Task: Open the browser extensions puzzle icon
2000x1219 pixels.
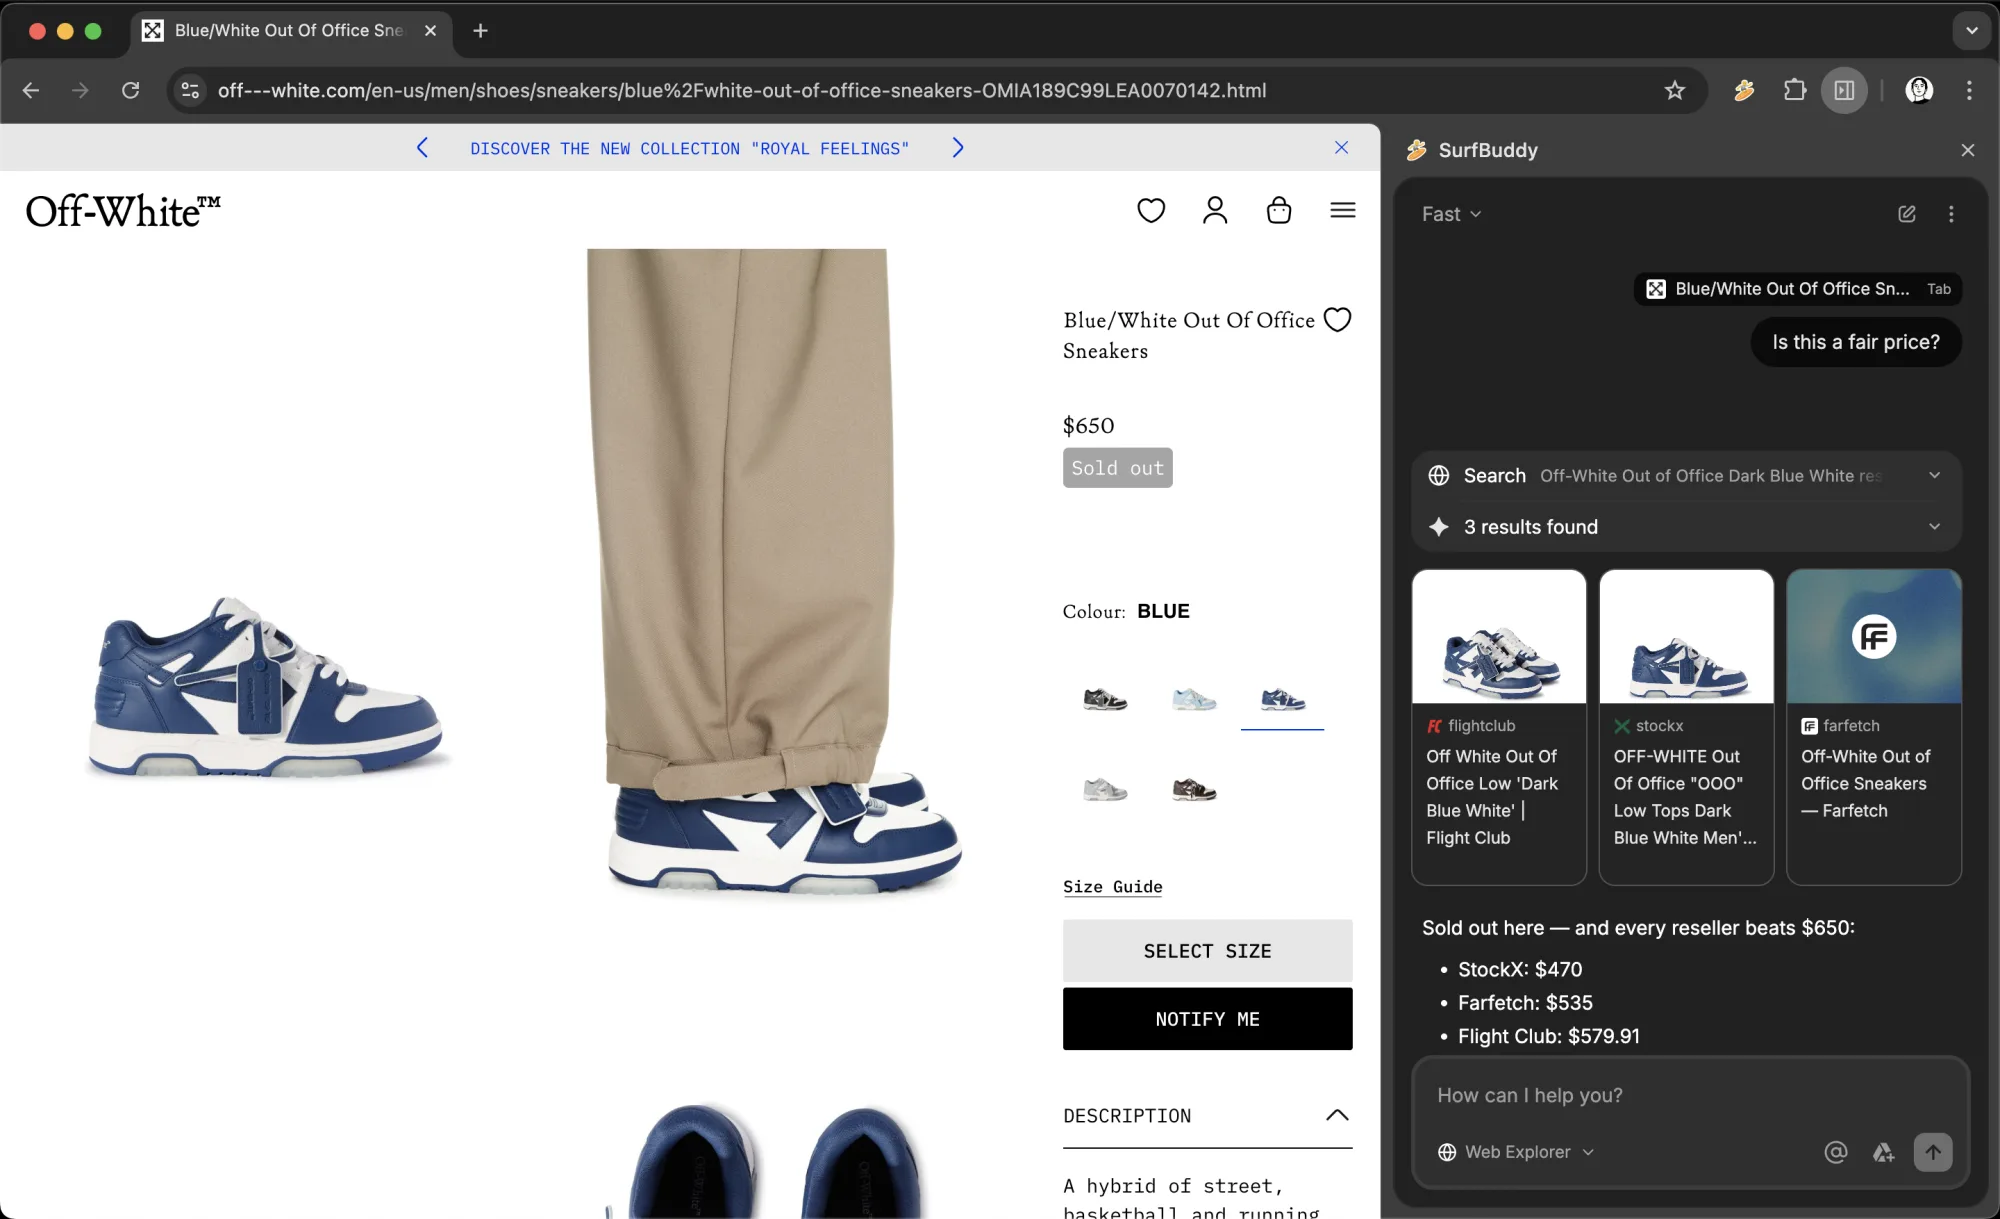Action: click(x=1795, y=91)
